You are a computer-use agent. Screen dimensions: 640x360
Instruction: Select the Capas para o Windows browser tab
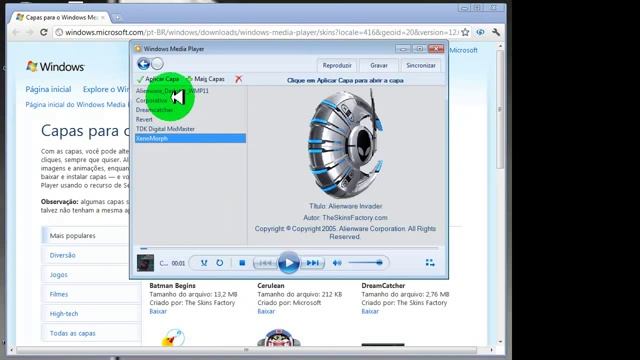tap(61, 18)
